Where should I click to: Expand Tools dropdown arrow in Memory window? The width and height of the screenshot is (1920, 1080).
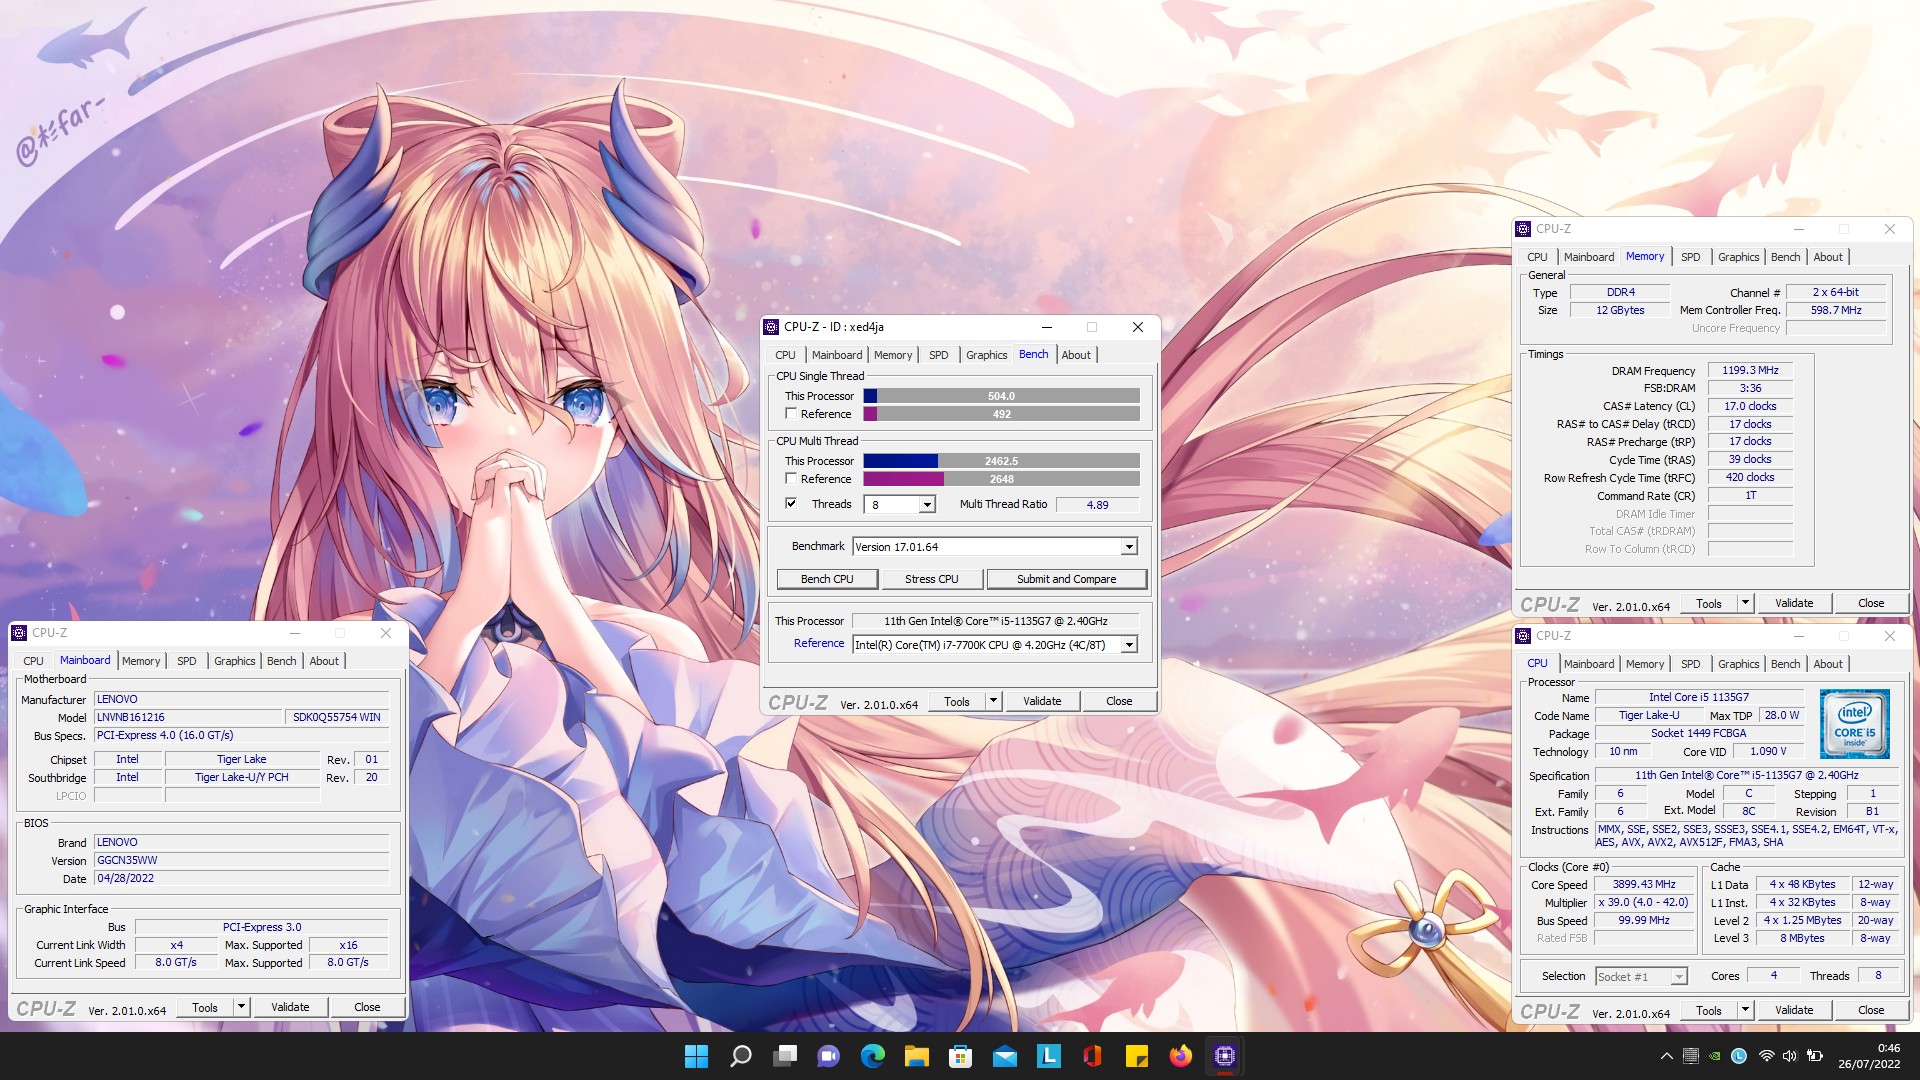point(1745,603)
